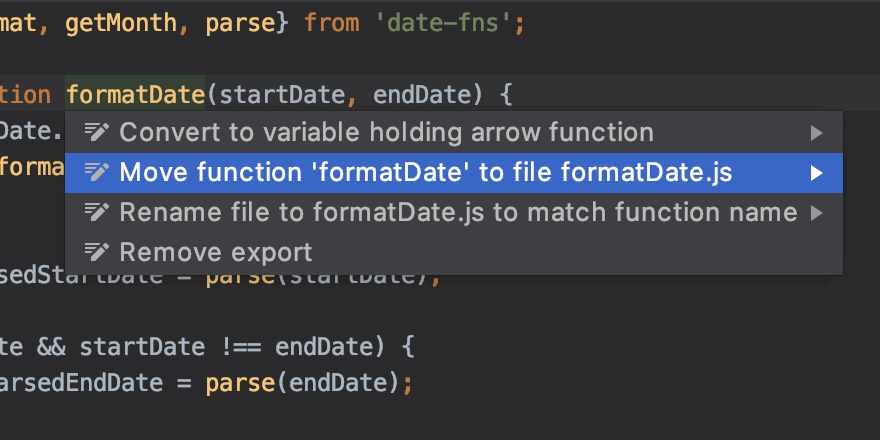The width and height of the screenshot is (880, 440).
Task: Open submenu arrow of highlighted 'Move function' entry
Action: tap(817, 172)
